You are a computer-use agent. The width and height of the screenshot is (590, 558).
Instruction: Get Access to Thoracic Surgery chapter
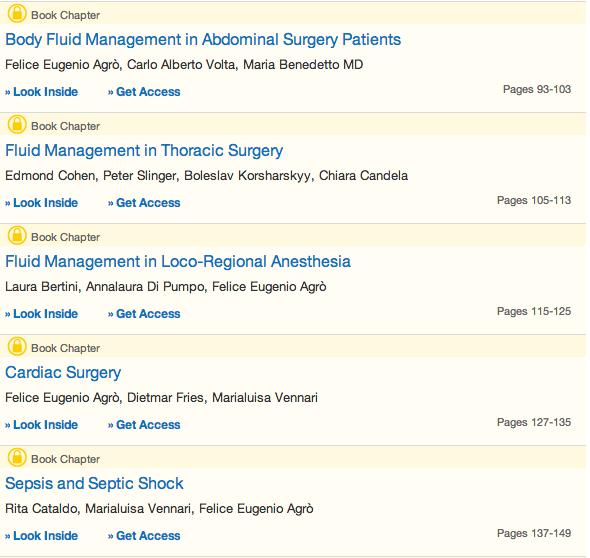pyautogui.click(x=144, y=203)
